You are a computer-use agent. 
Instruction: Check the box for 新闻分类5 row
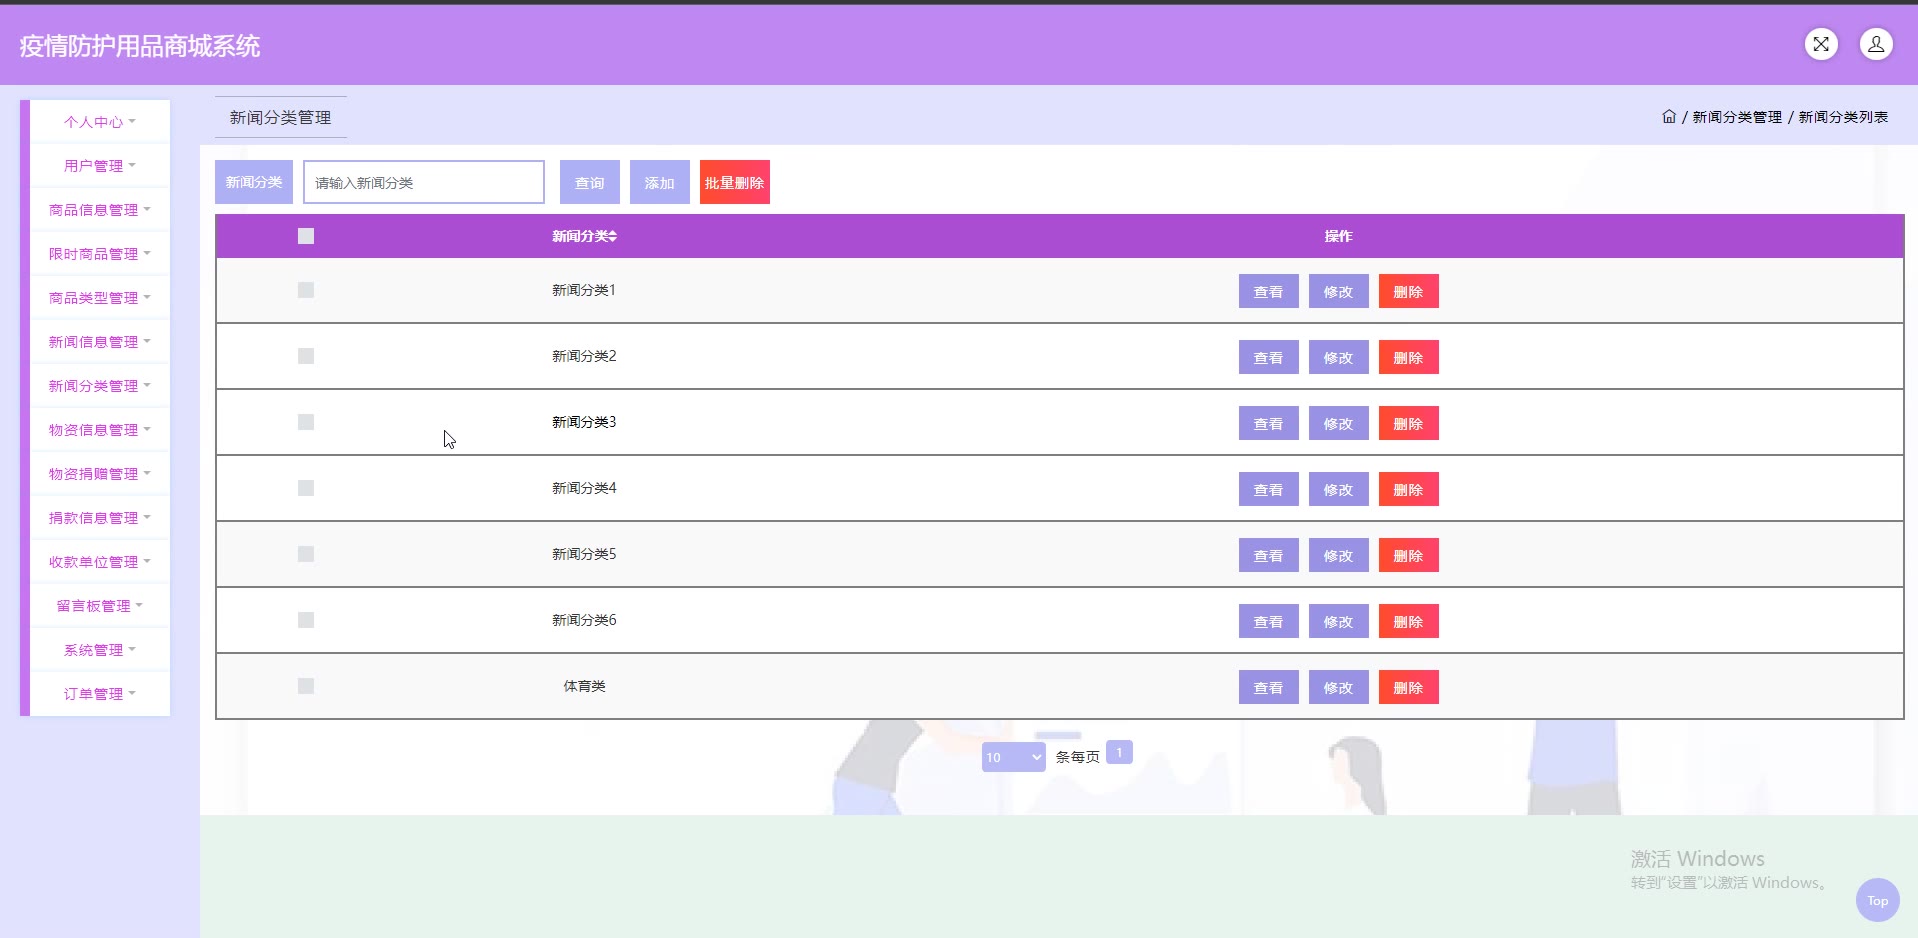(x=306, y=554)
